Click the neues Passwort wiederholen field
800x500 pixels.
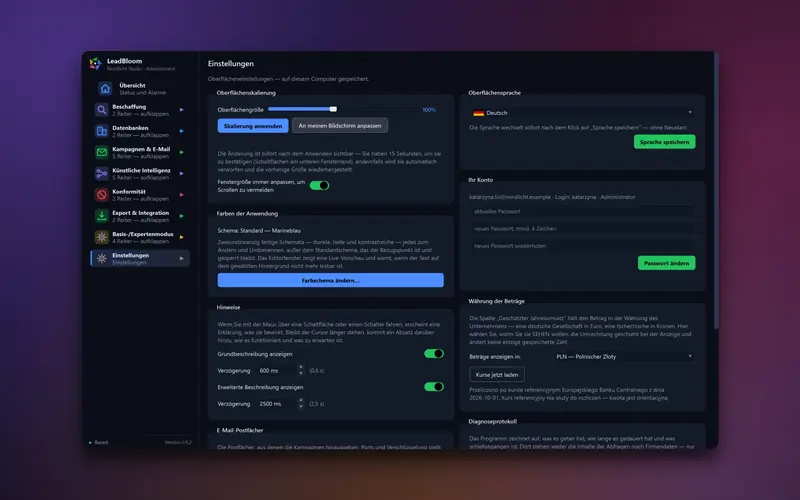coord(582,246)
